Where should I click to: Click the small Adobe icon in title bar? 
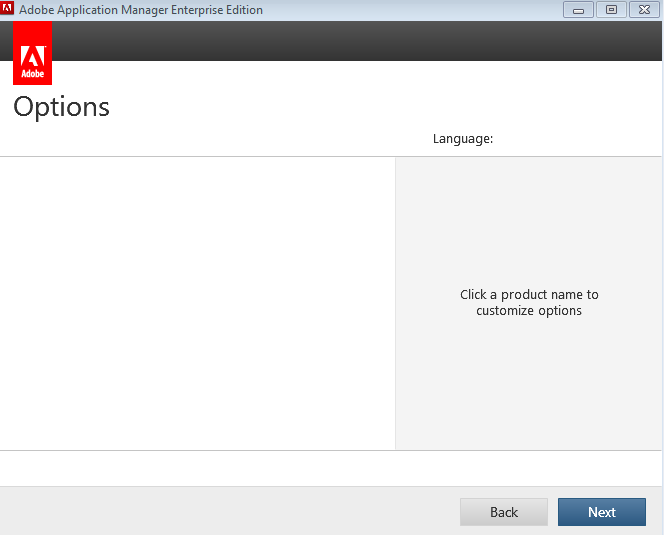8,10
